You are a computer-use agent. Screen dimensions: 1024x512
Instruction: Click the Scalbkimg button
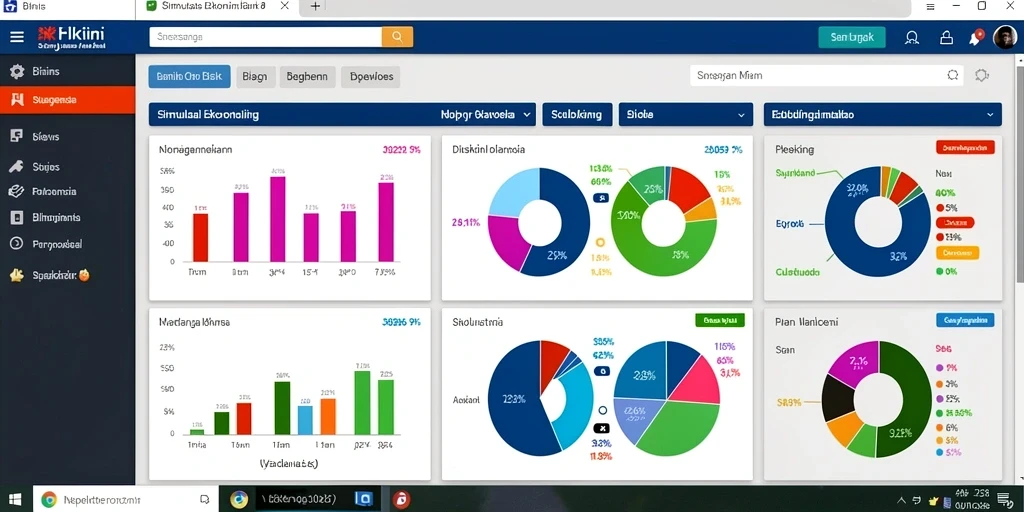click(577, 114)
